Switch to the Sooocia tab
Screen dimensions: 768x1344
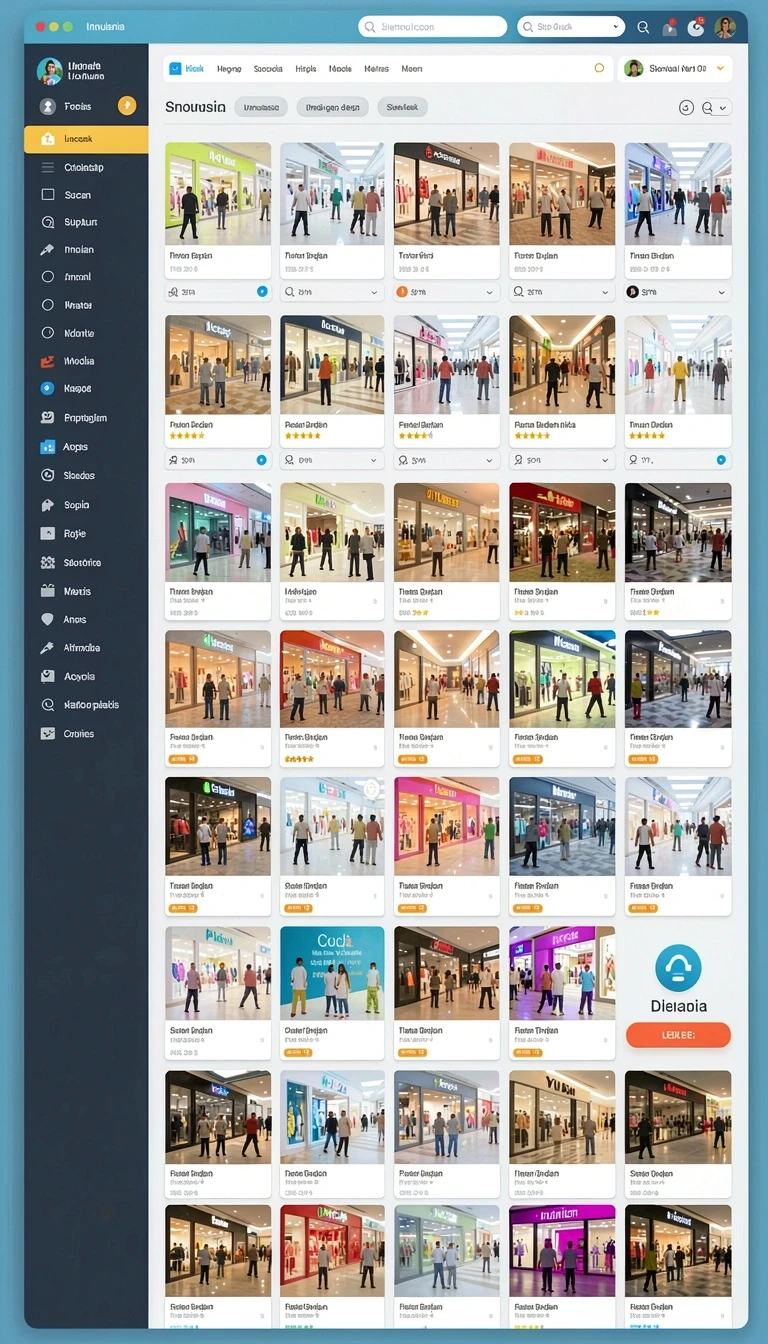[268, 69]
